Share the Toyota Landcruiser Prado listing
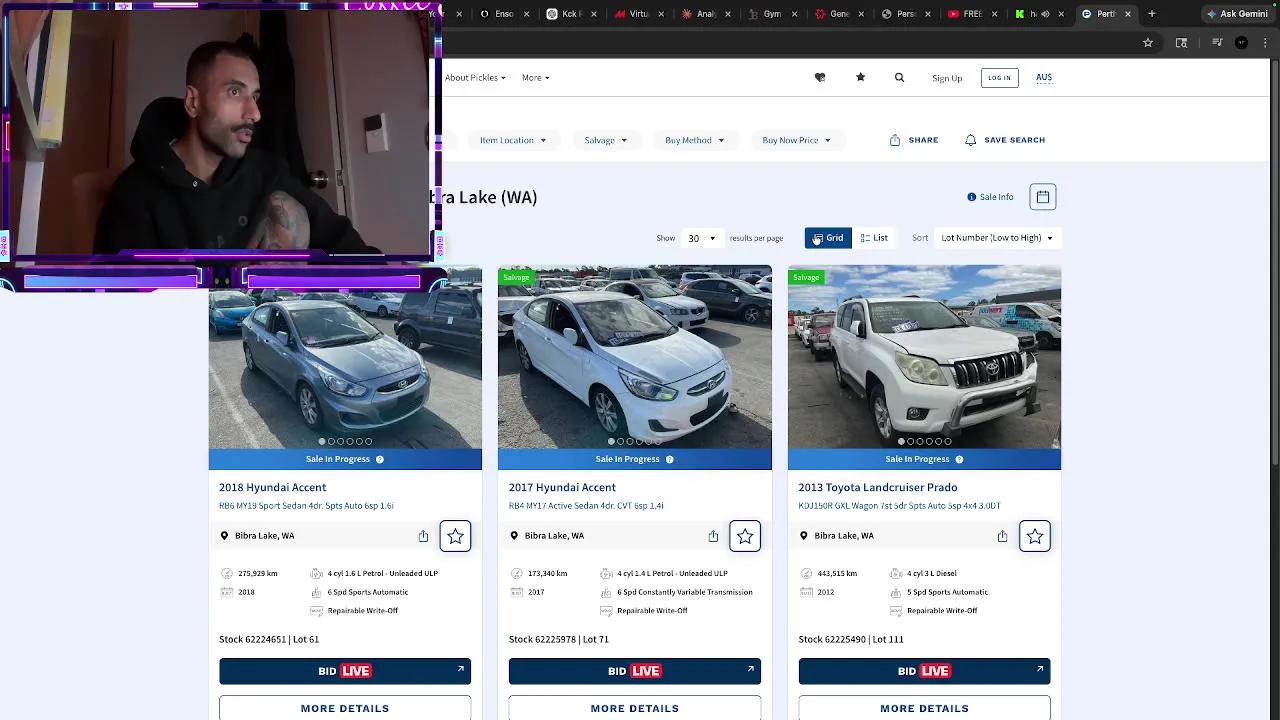1280x720 pixels. [1002, 536]
